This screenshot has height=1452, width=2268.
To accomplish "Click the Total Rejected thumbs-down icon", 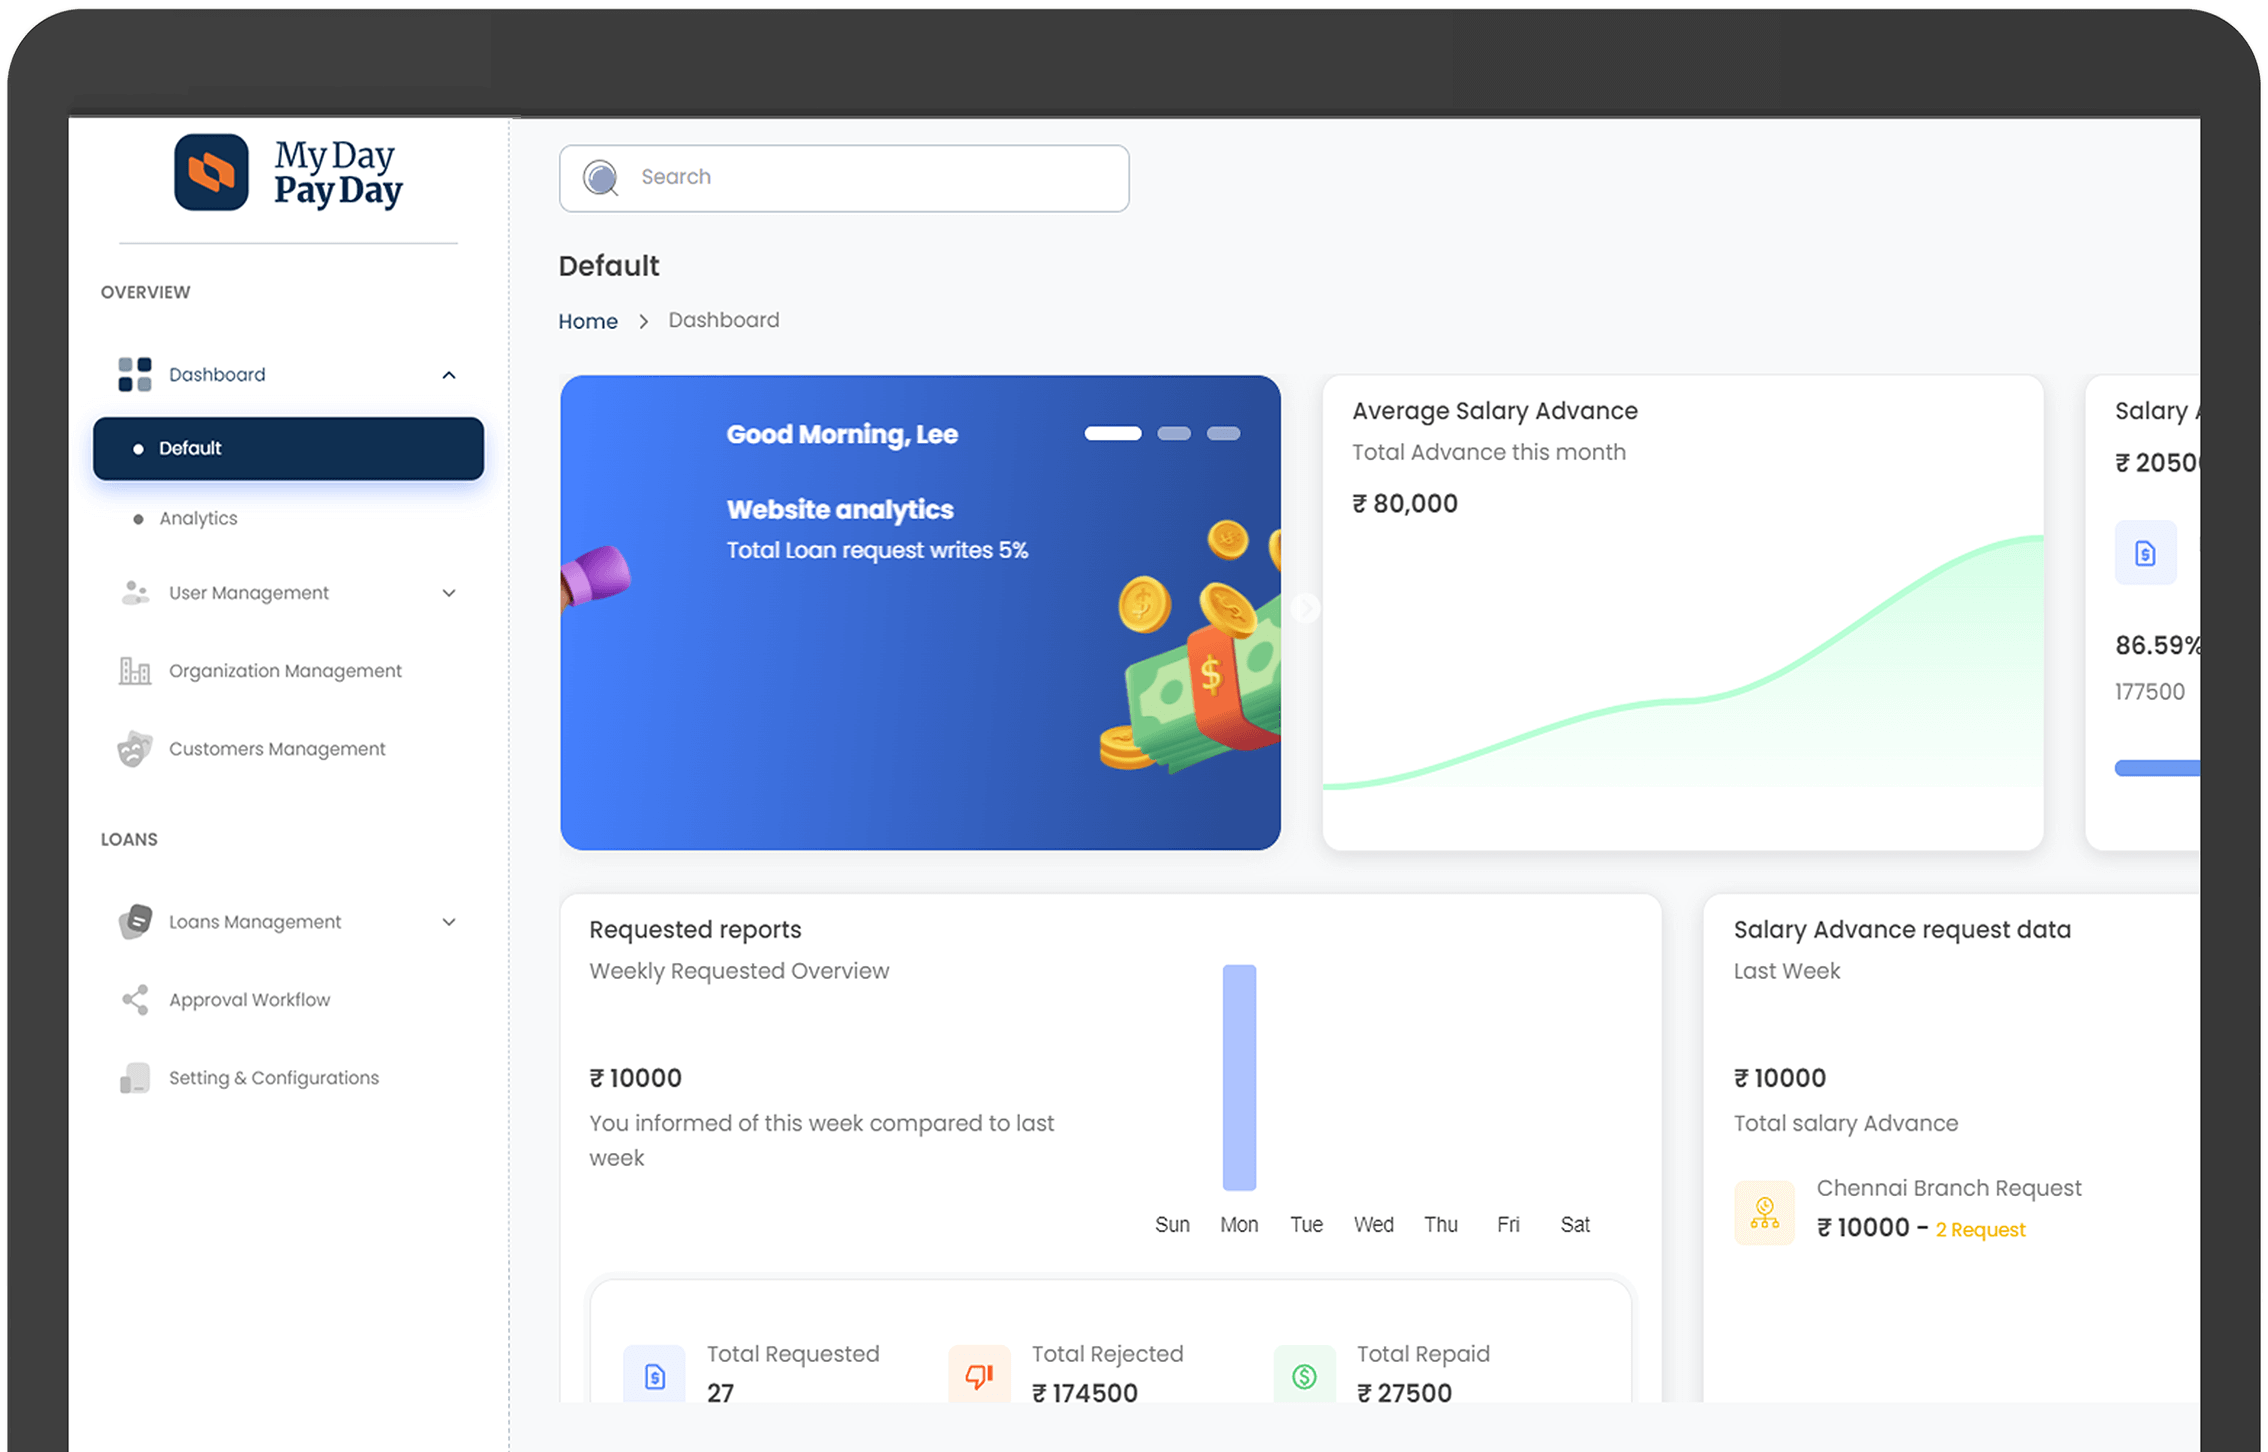I will click(979, 1376).
